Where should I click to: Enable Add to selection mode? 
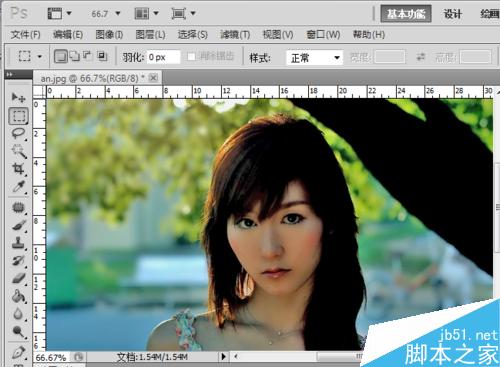pyautogui.click(x=75, y=56)
